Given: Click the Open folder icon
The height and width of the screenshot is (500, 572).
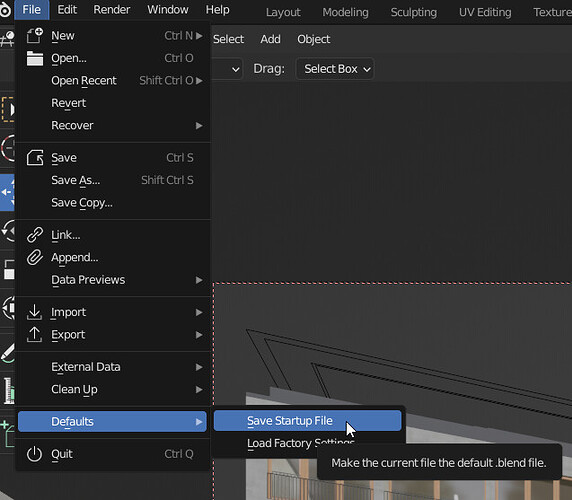Looking at the screenshot, I should tap(35, 58).
